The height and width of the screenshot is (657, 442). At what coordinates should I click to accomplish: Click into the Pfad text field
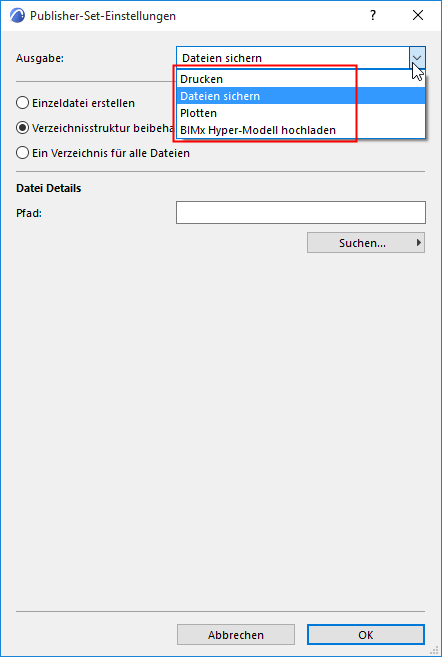tap(301, 212)
